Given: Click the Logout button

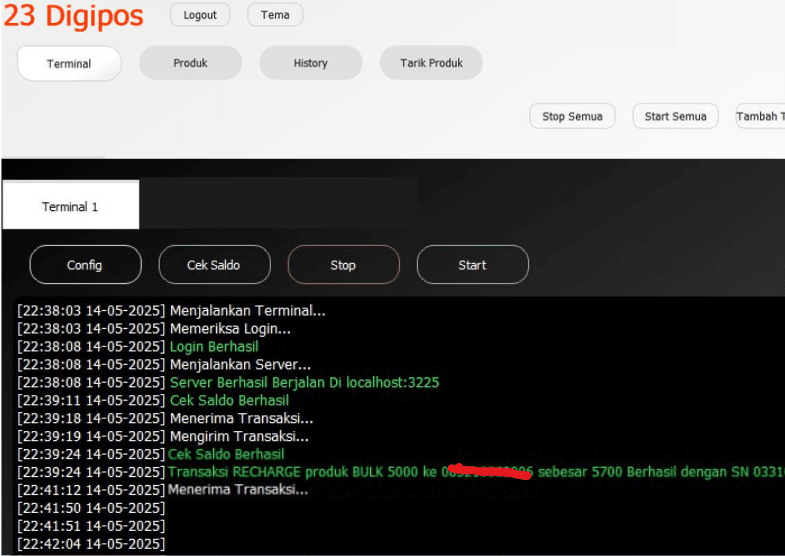Looking at the screenshot, I should (200, 15).
